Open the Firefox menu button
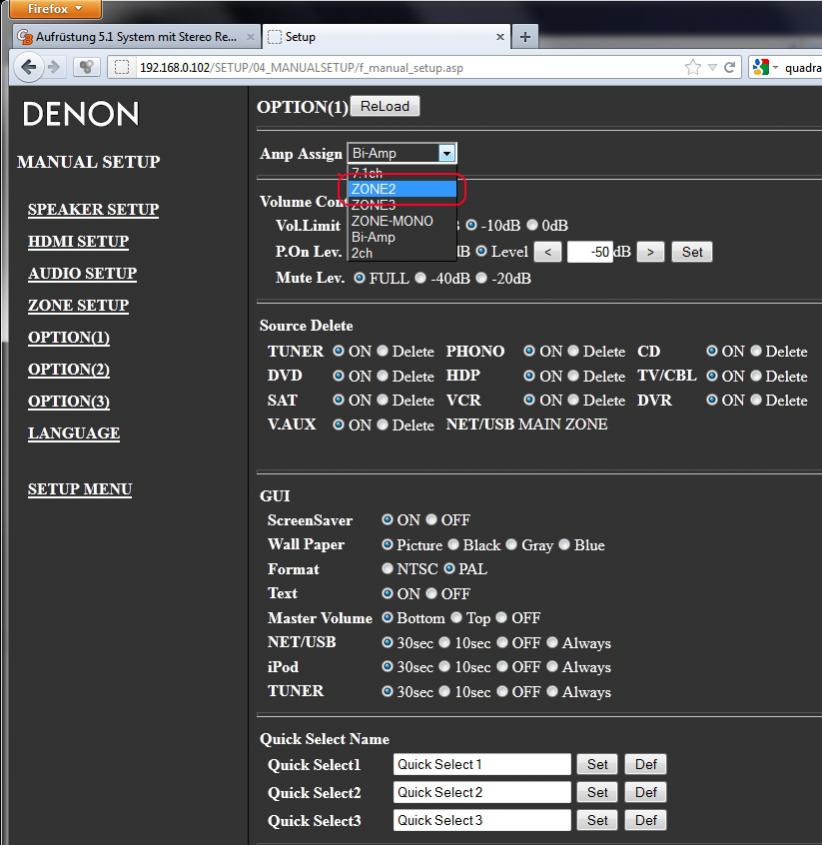The image size is (822, 845). 55,9
